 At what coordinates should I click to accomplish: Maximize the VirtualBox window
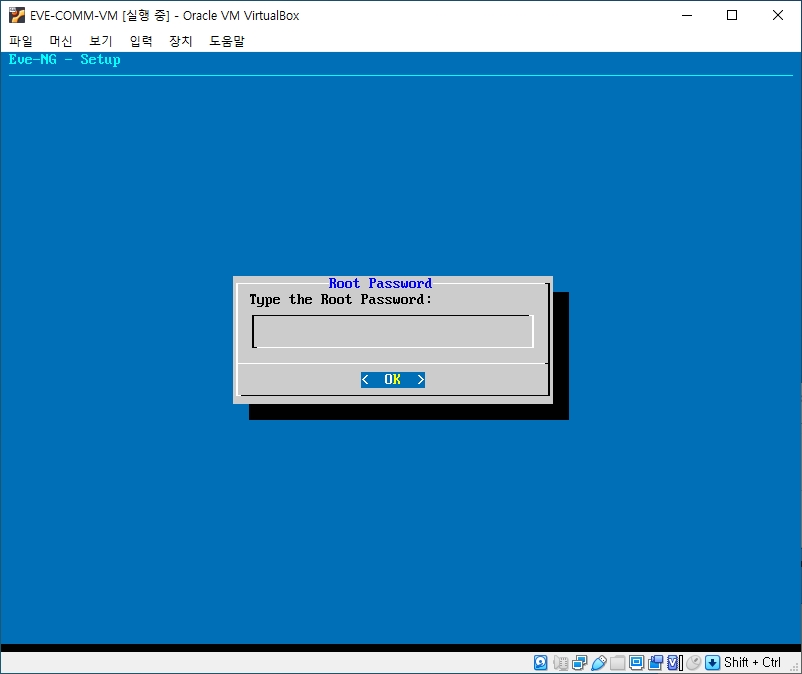732,15
